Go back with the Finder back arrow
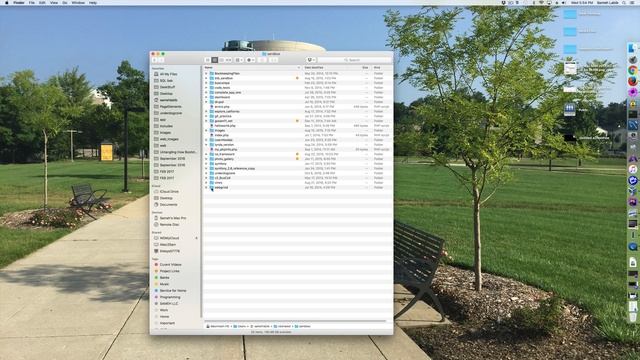Viewport: 640px width, 360px height. [x=155, y=60]
